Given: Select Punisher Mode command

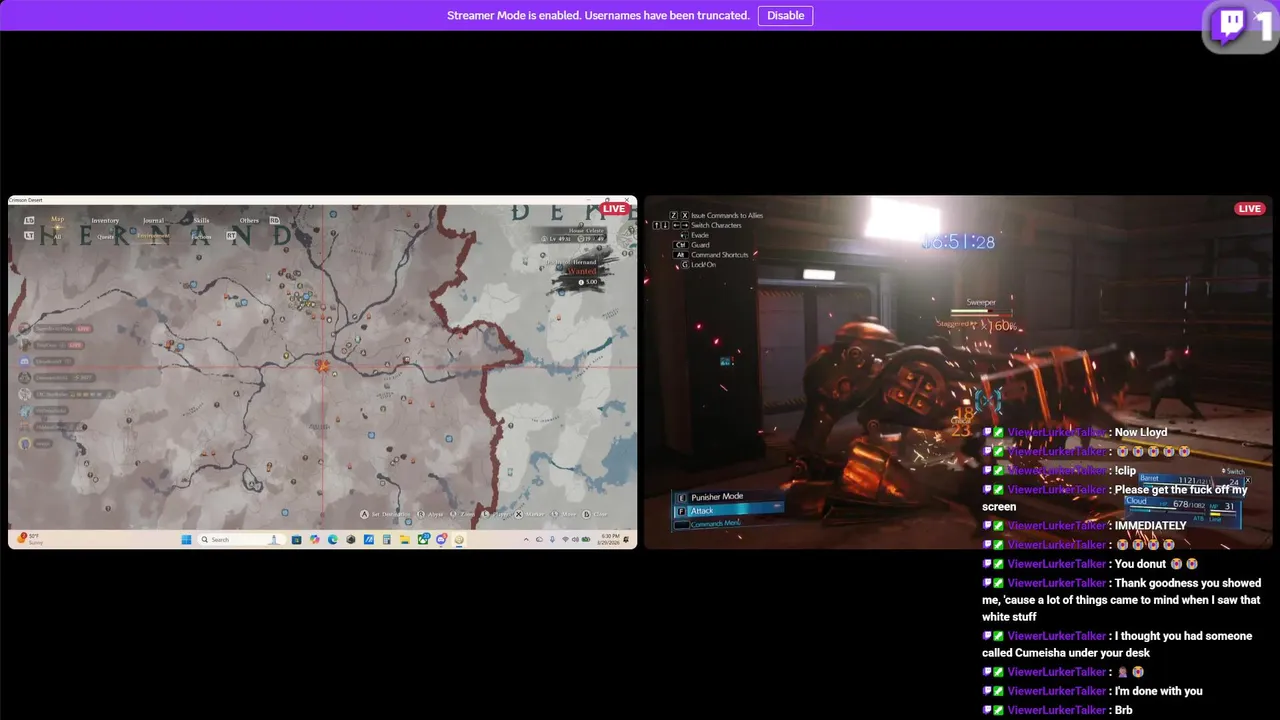Looking at the screenshot, I should [716, 497].
